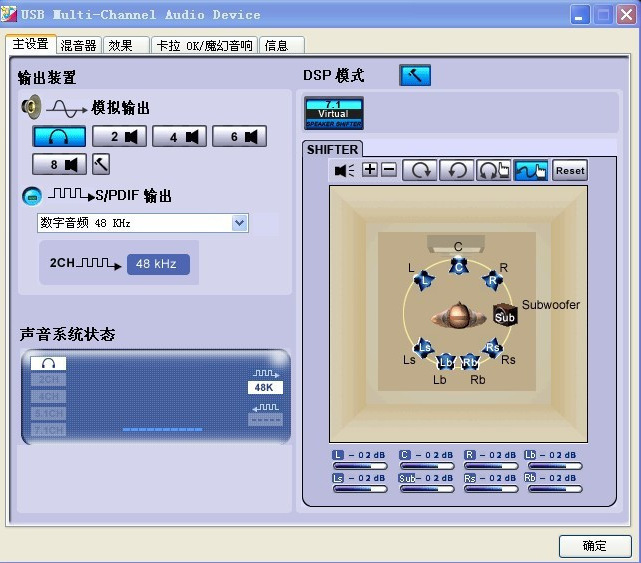Adjust the L channel dB slider
The width and height of the screenshot is (641, 563).
point(360,466)
